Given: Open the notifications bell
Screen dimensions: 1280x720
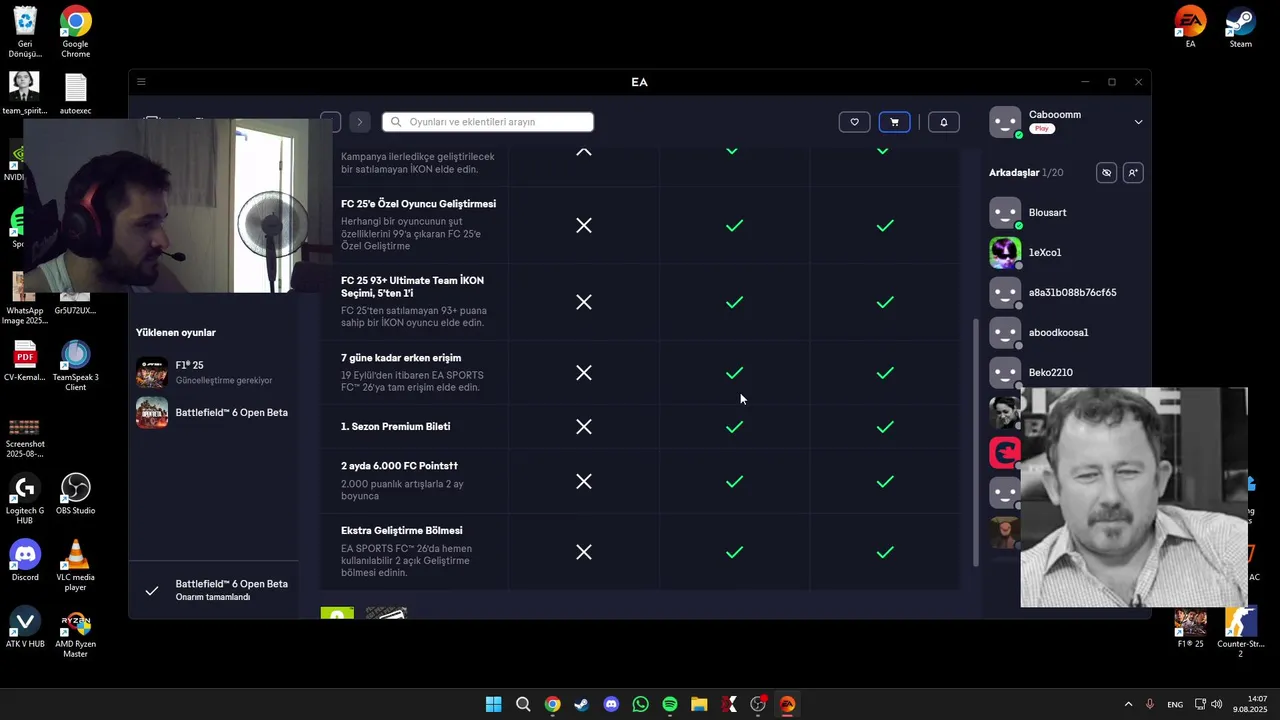Looking at the screenshot, I should (x=944, y=122).
